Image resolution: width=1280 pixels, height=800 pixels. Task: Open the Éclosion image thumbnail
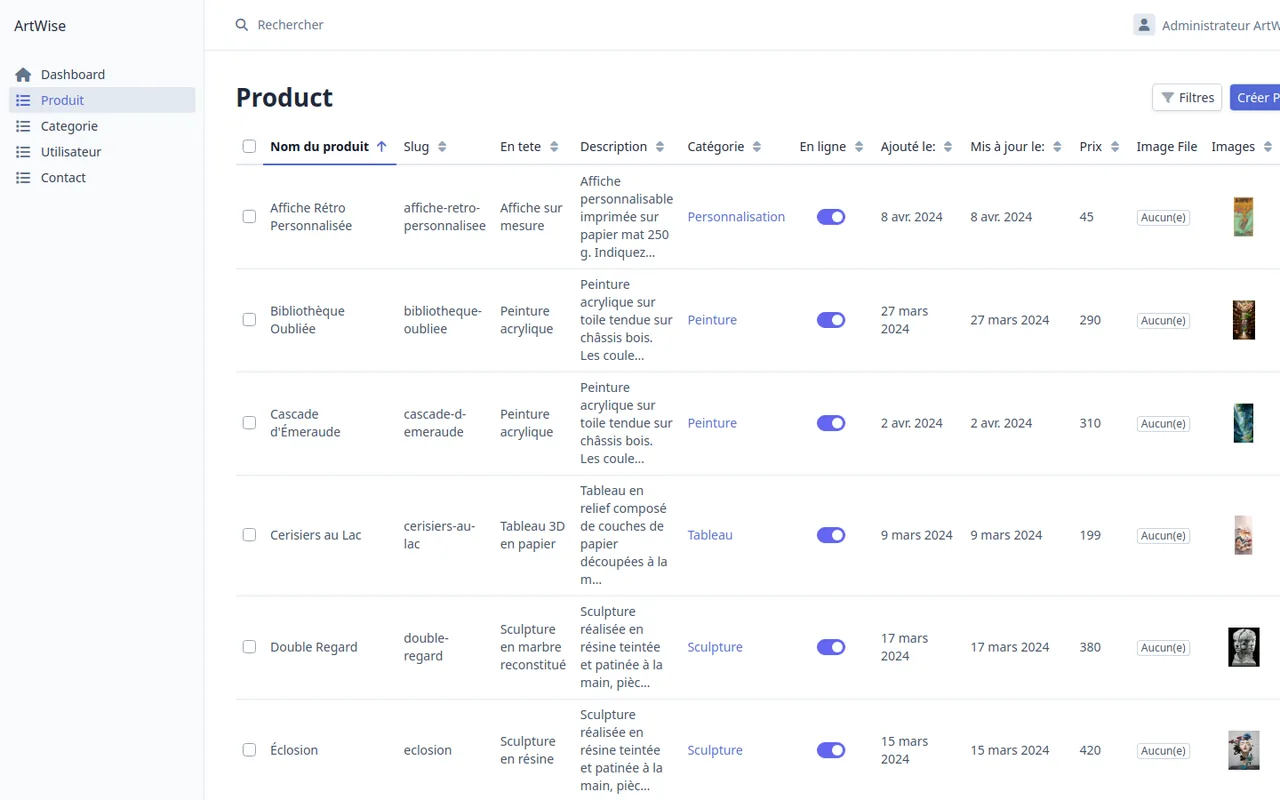[1244, 750]
